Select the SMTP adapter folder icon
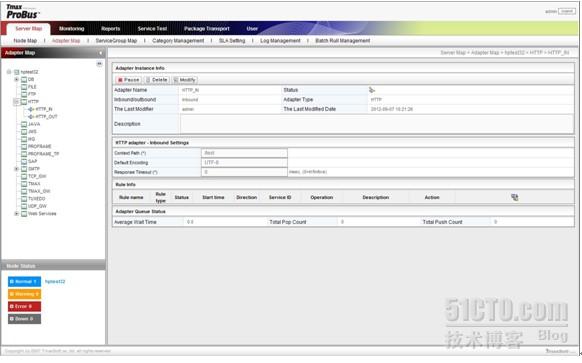 pyautogui.click(x=24, y=169)
